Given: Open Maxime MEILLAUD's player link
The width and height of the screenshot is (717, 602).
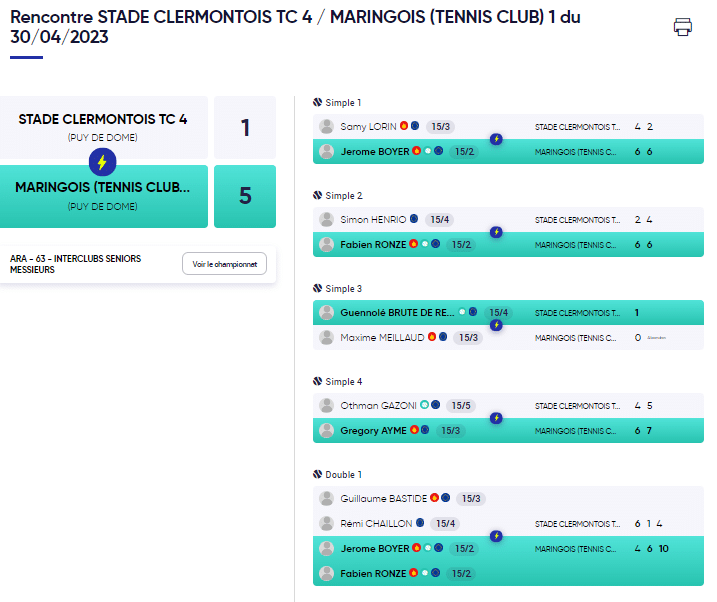Looking at the screenshot, I should [382, 337].
